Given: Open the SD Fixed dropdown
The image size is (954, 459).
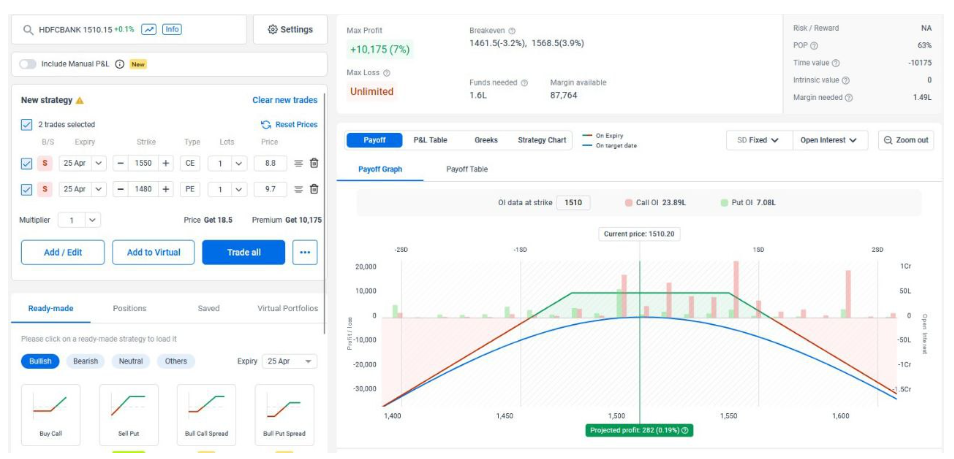Looking at the screenshot, I should click(758, 140).
